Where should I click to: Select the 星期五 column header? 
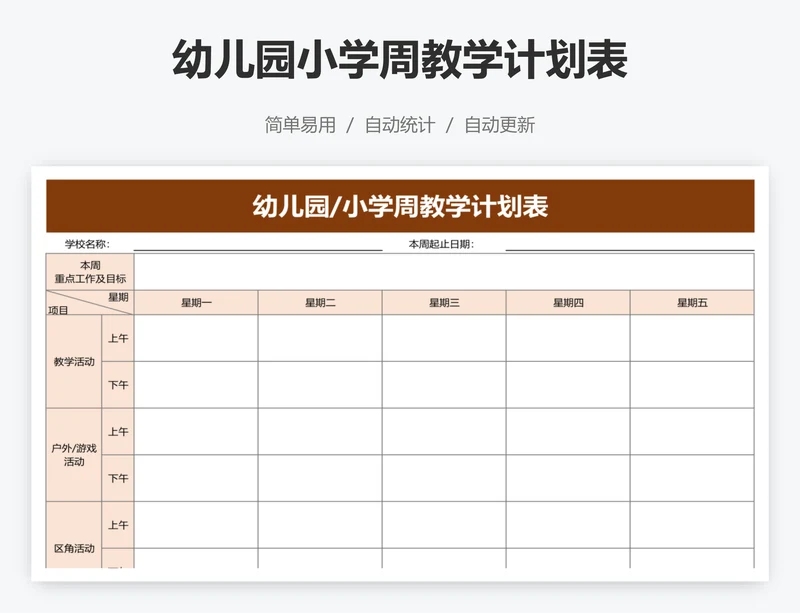click(692, 303)
